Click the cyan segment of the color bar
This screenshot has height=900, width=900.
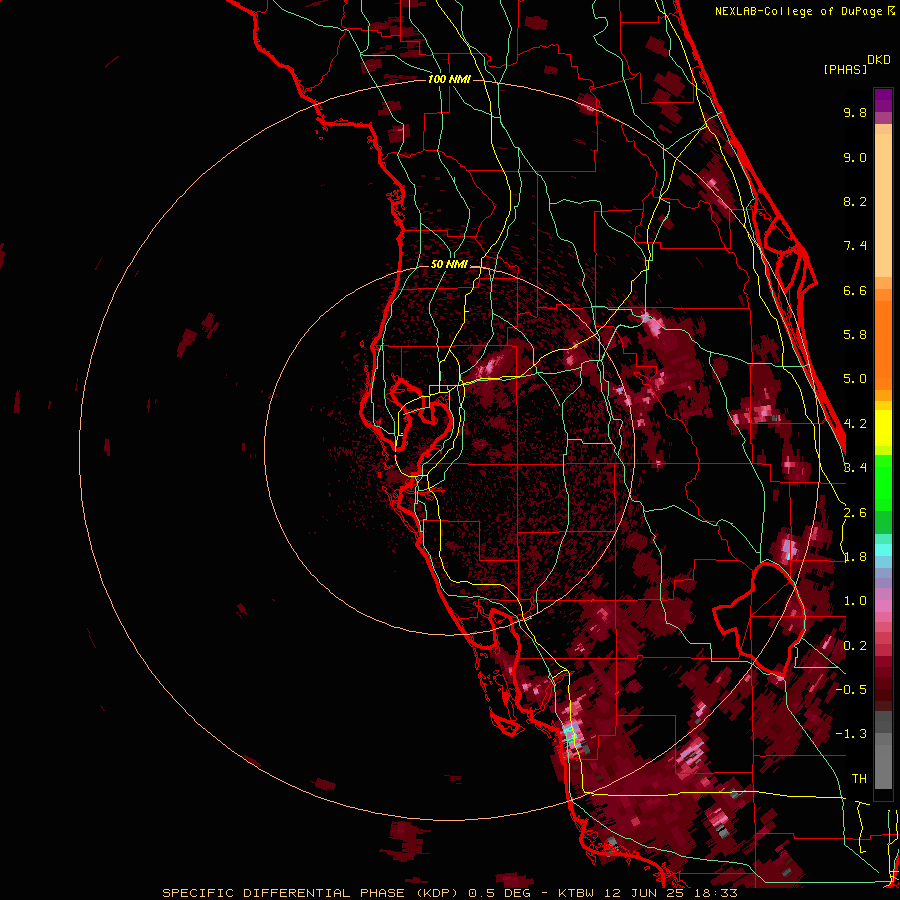click(x=883, y=550)
